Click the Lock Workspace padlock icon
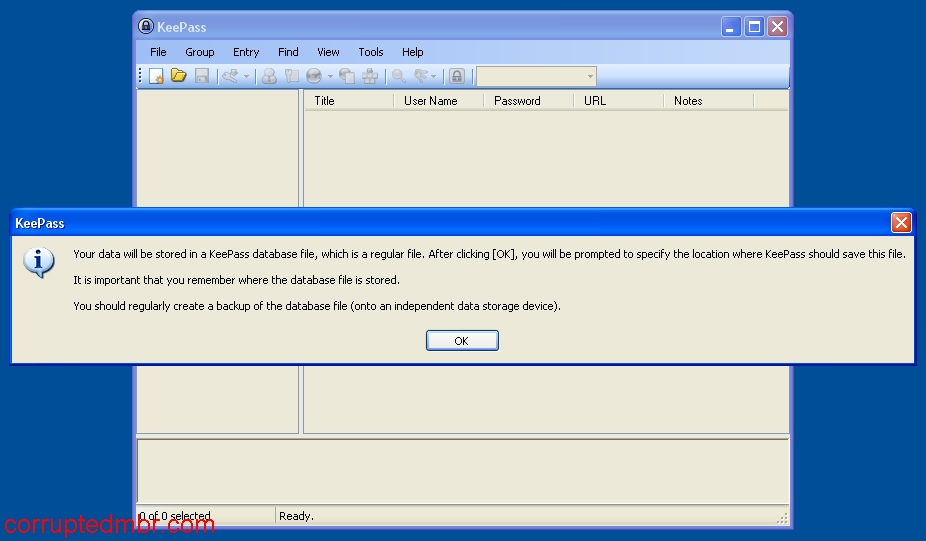 click(457, 76)
